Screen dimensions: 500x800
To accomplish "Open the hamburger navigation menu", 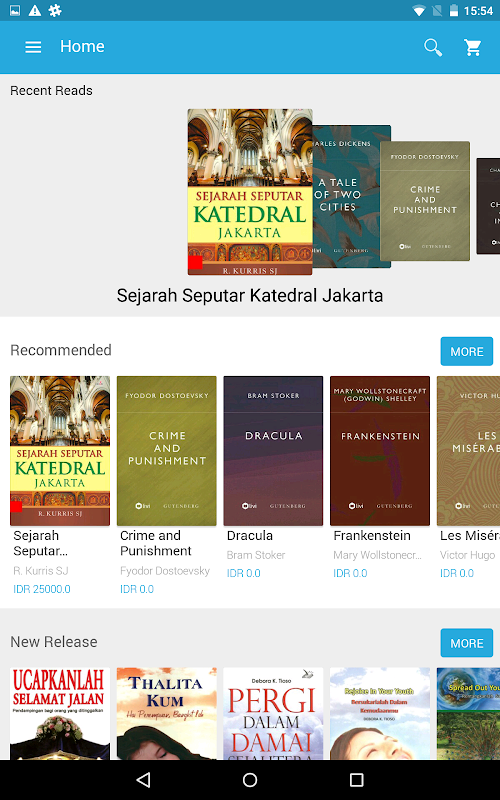I will pyautogui.click(x=33, y=47).
